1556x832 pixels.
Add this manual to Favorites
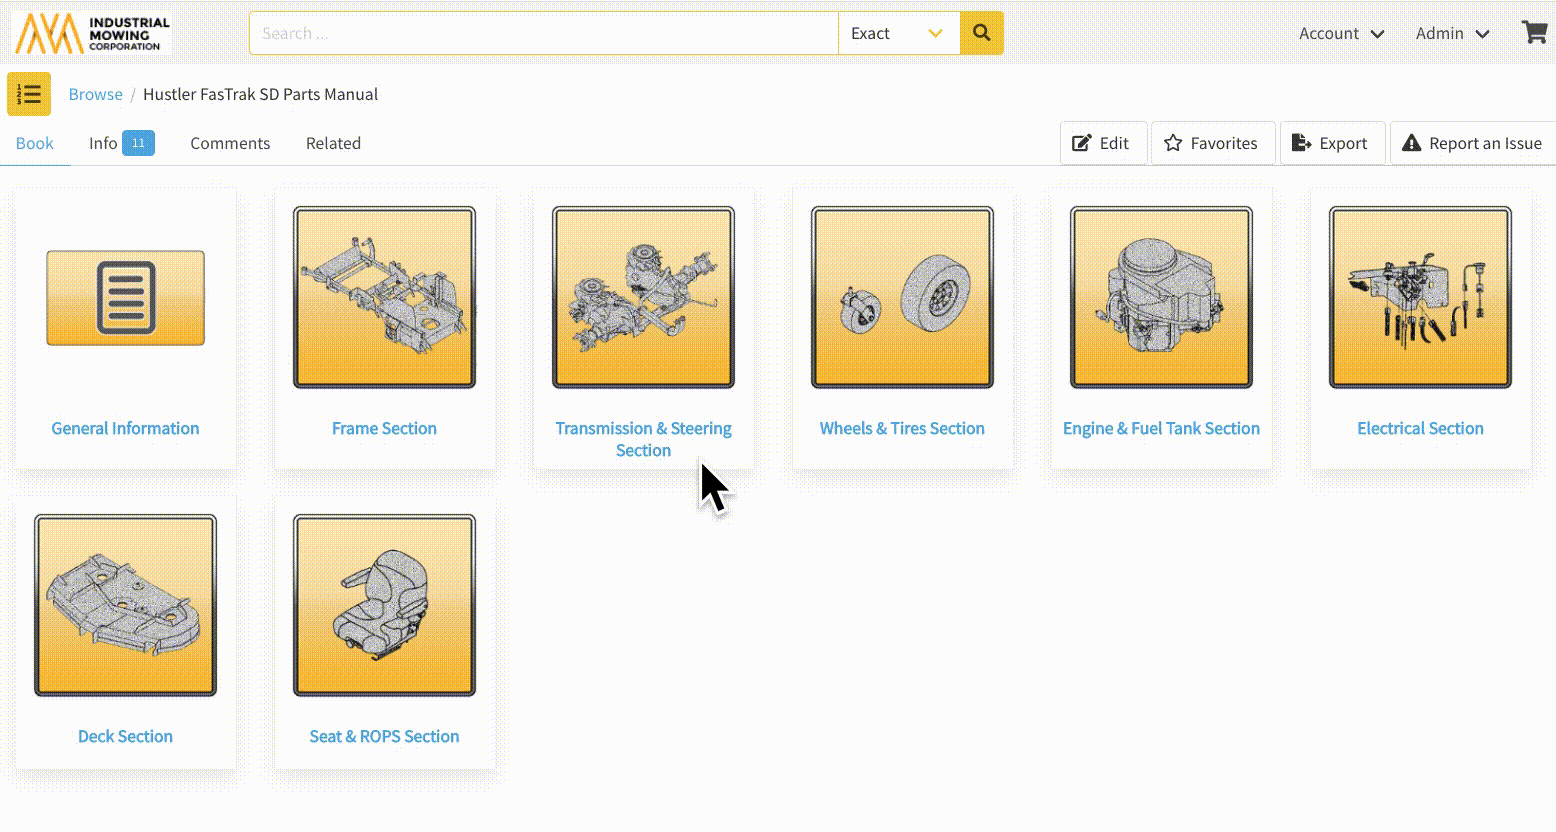tap(1211, 143)
